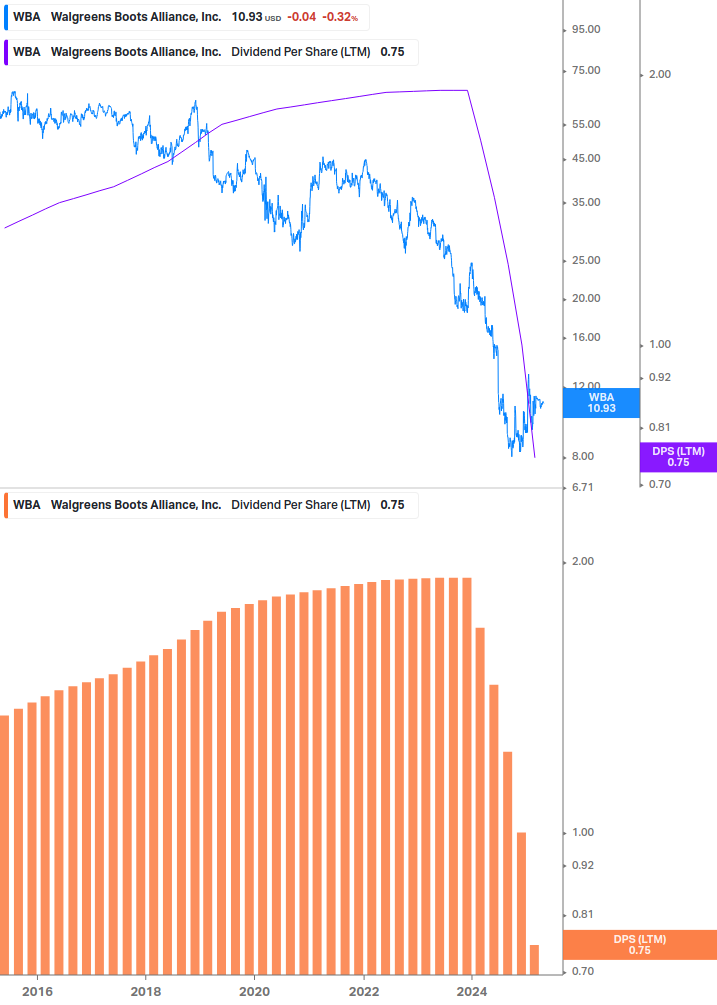
Task: Click the 6.71 price axis label
Action: click(x=583, y=487)
